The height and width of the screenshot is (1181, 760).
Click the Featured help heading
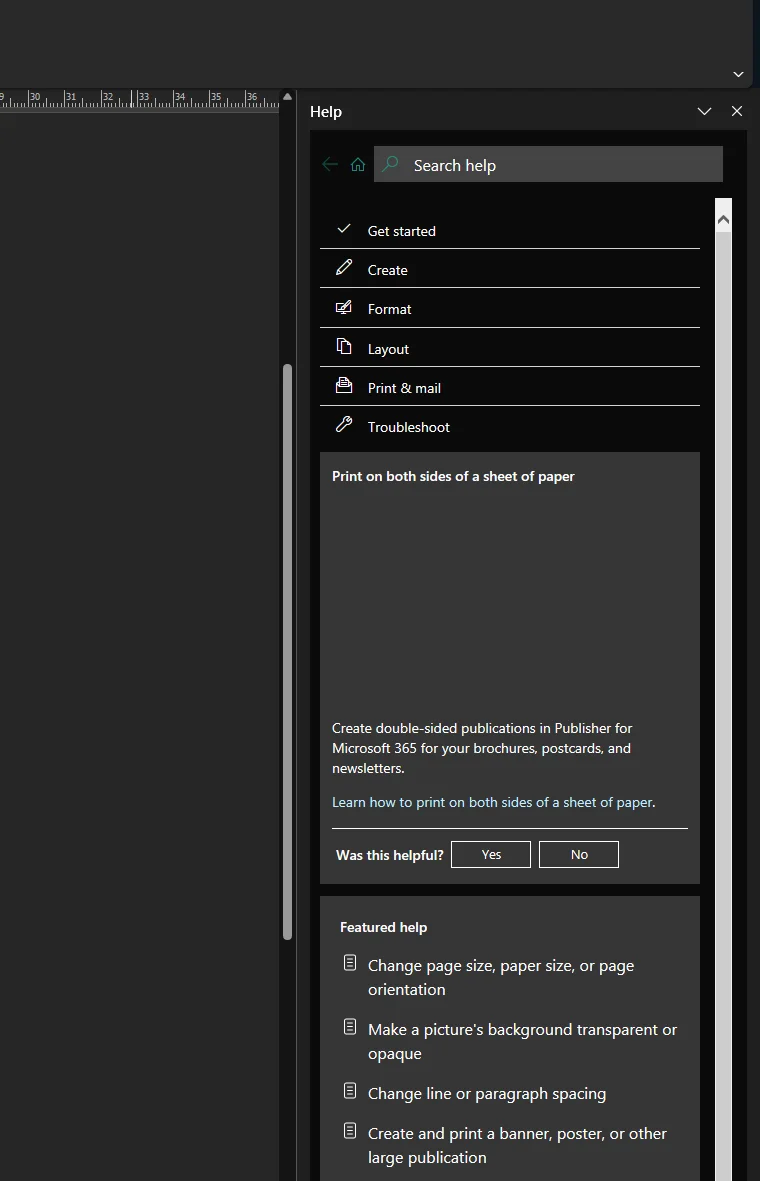(x=383, y=927)
